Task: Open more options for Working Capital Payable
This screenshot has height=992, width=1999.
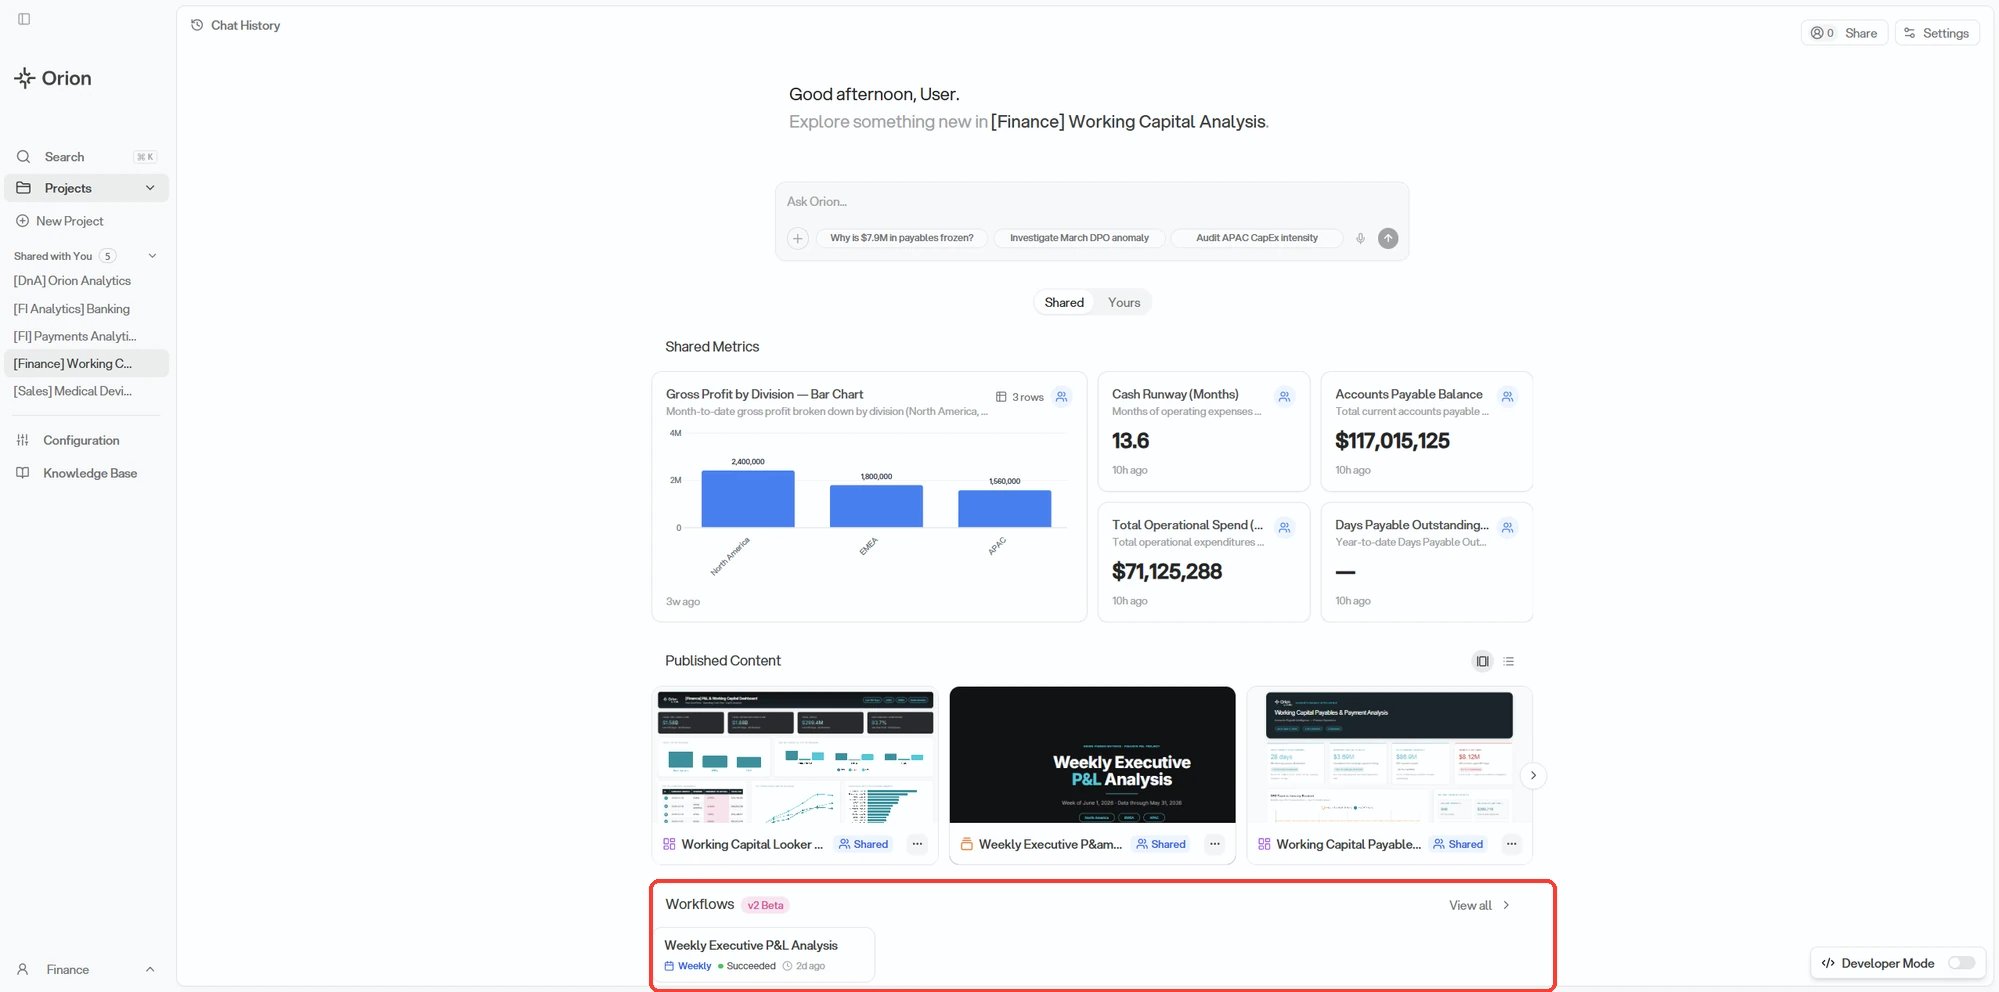Action: pos(1511,844)
